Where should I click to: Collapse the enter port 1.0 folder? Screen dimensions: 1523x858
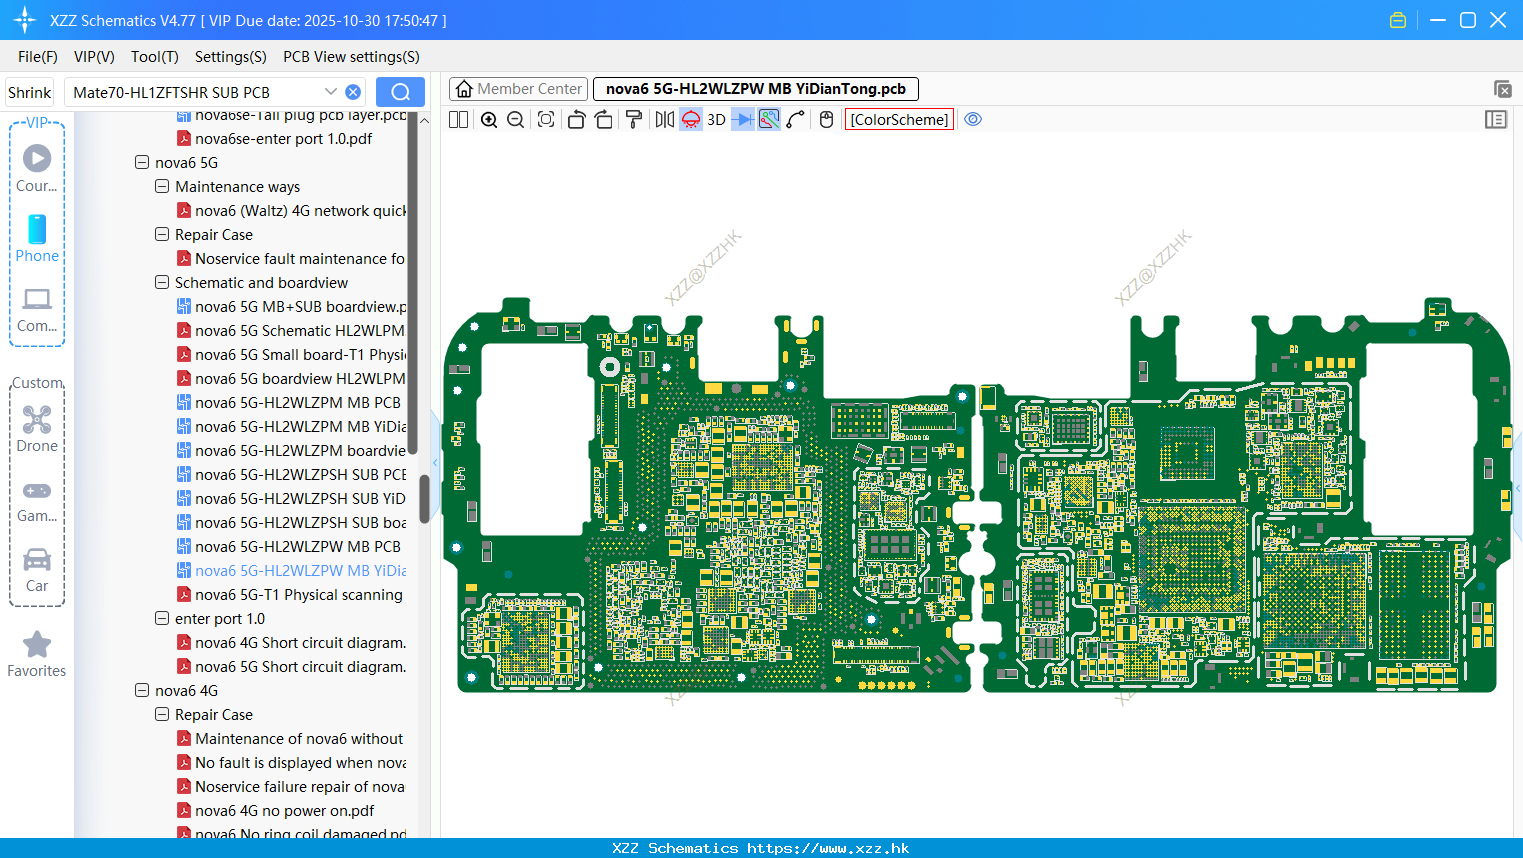[x=162, y=618]
